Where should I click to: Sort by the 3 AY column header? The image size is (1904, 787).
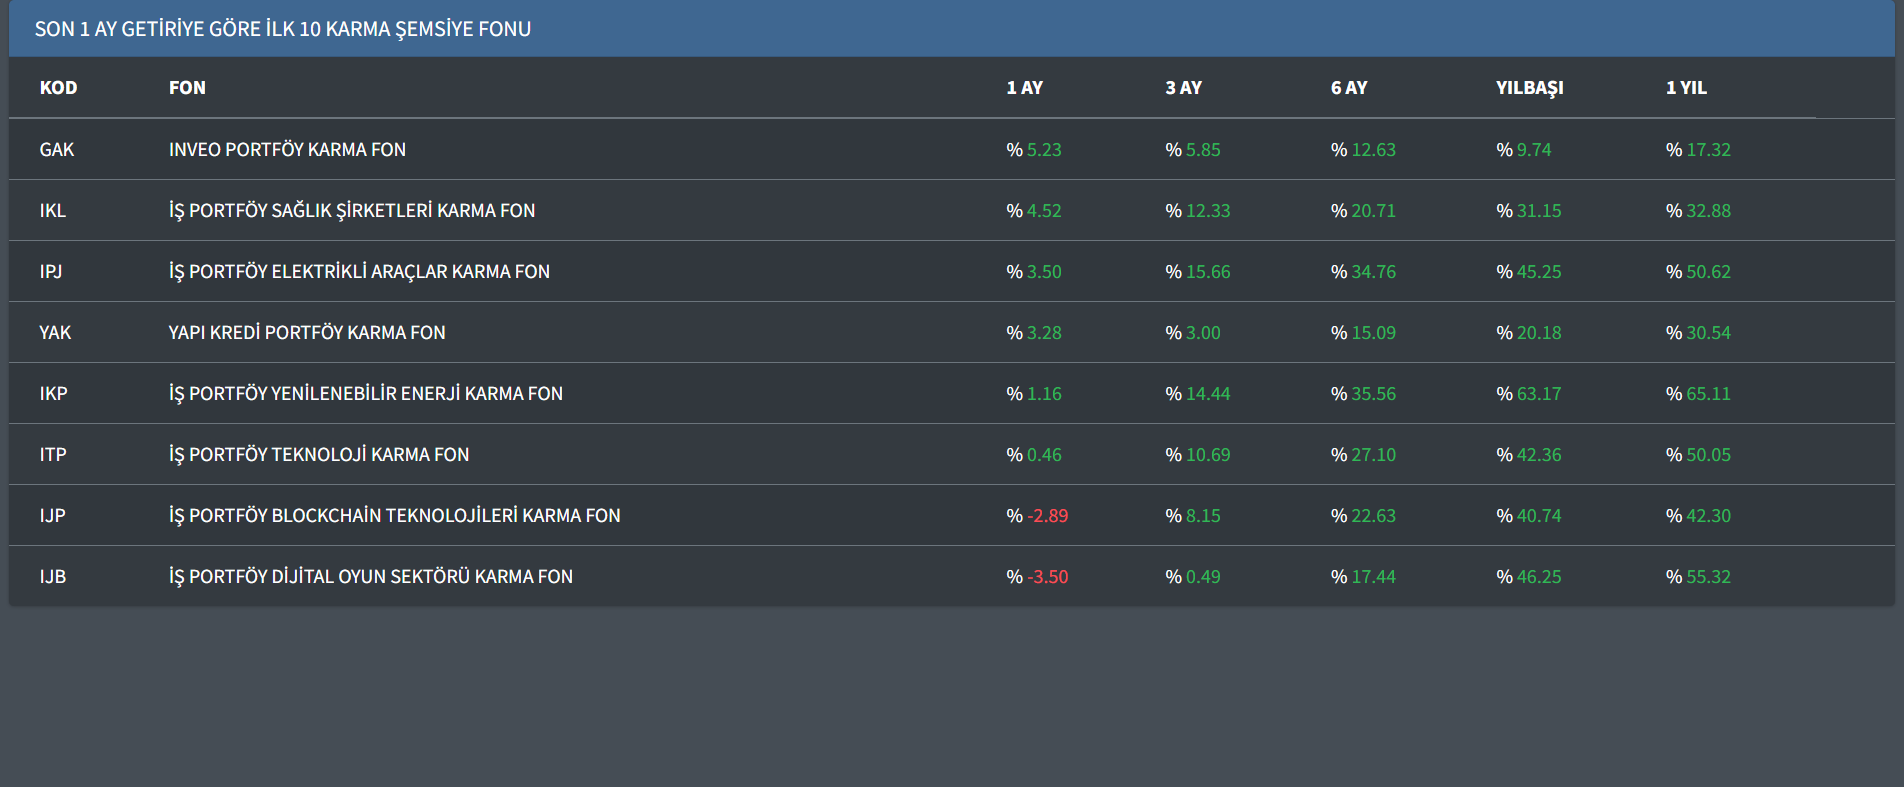click(x=1183, y=88)
